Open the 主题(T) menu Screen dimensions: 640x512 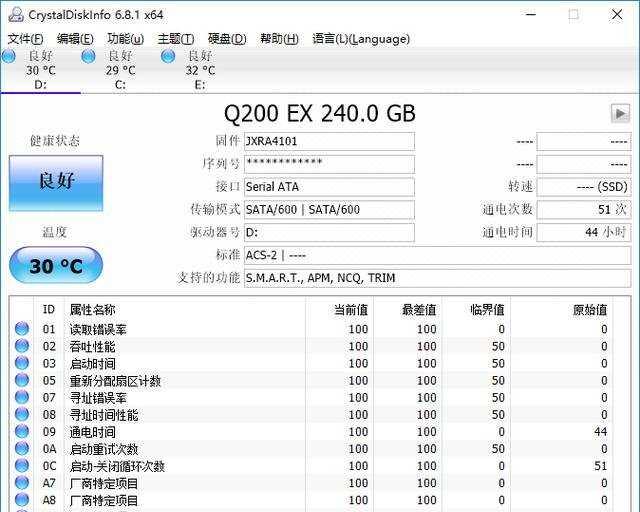[x=176, y=39]
